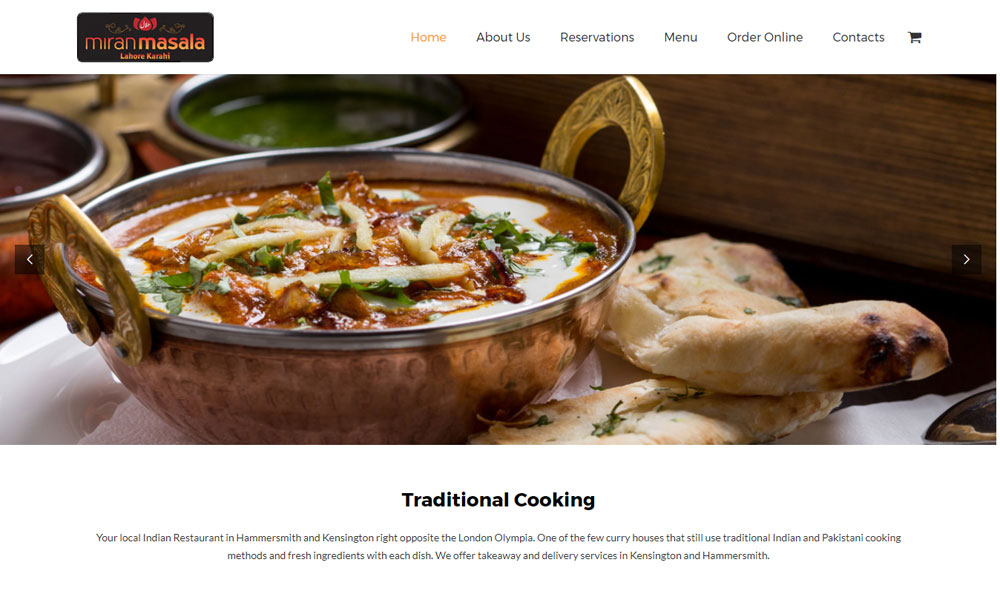Click the spoon at slider's corner

click(963, 420)
